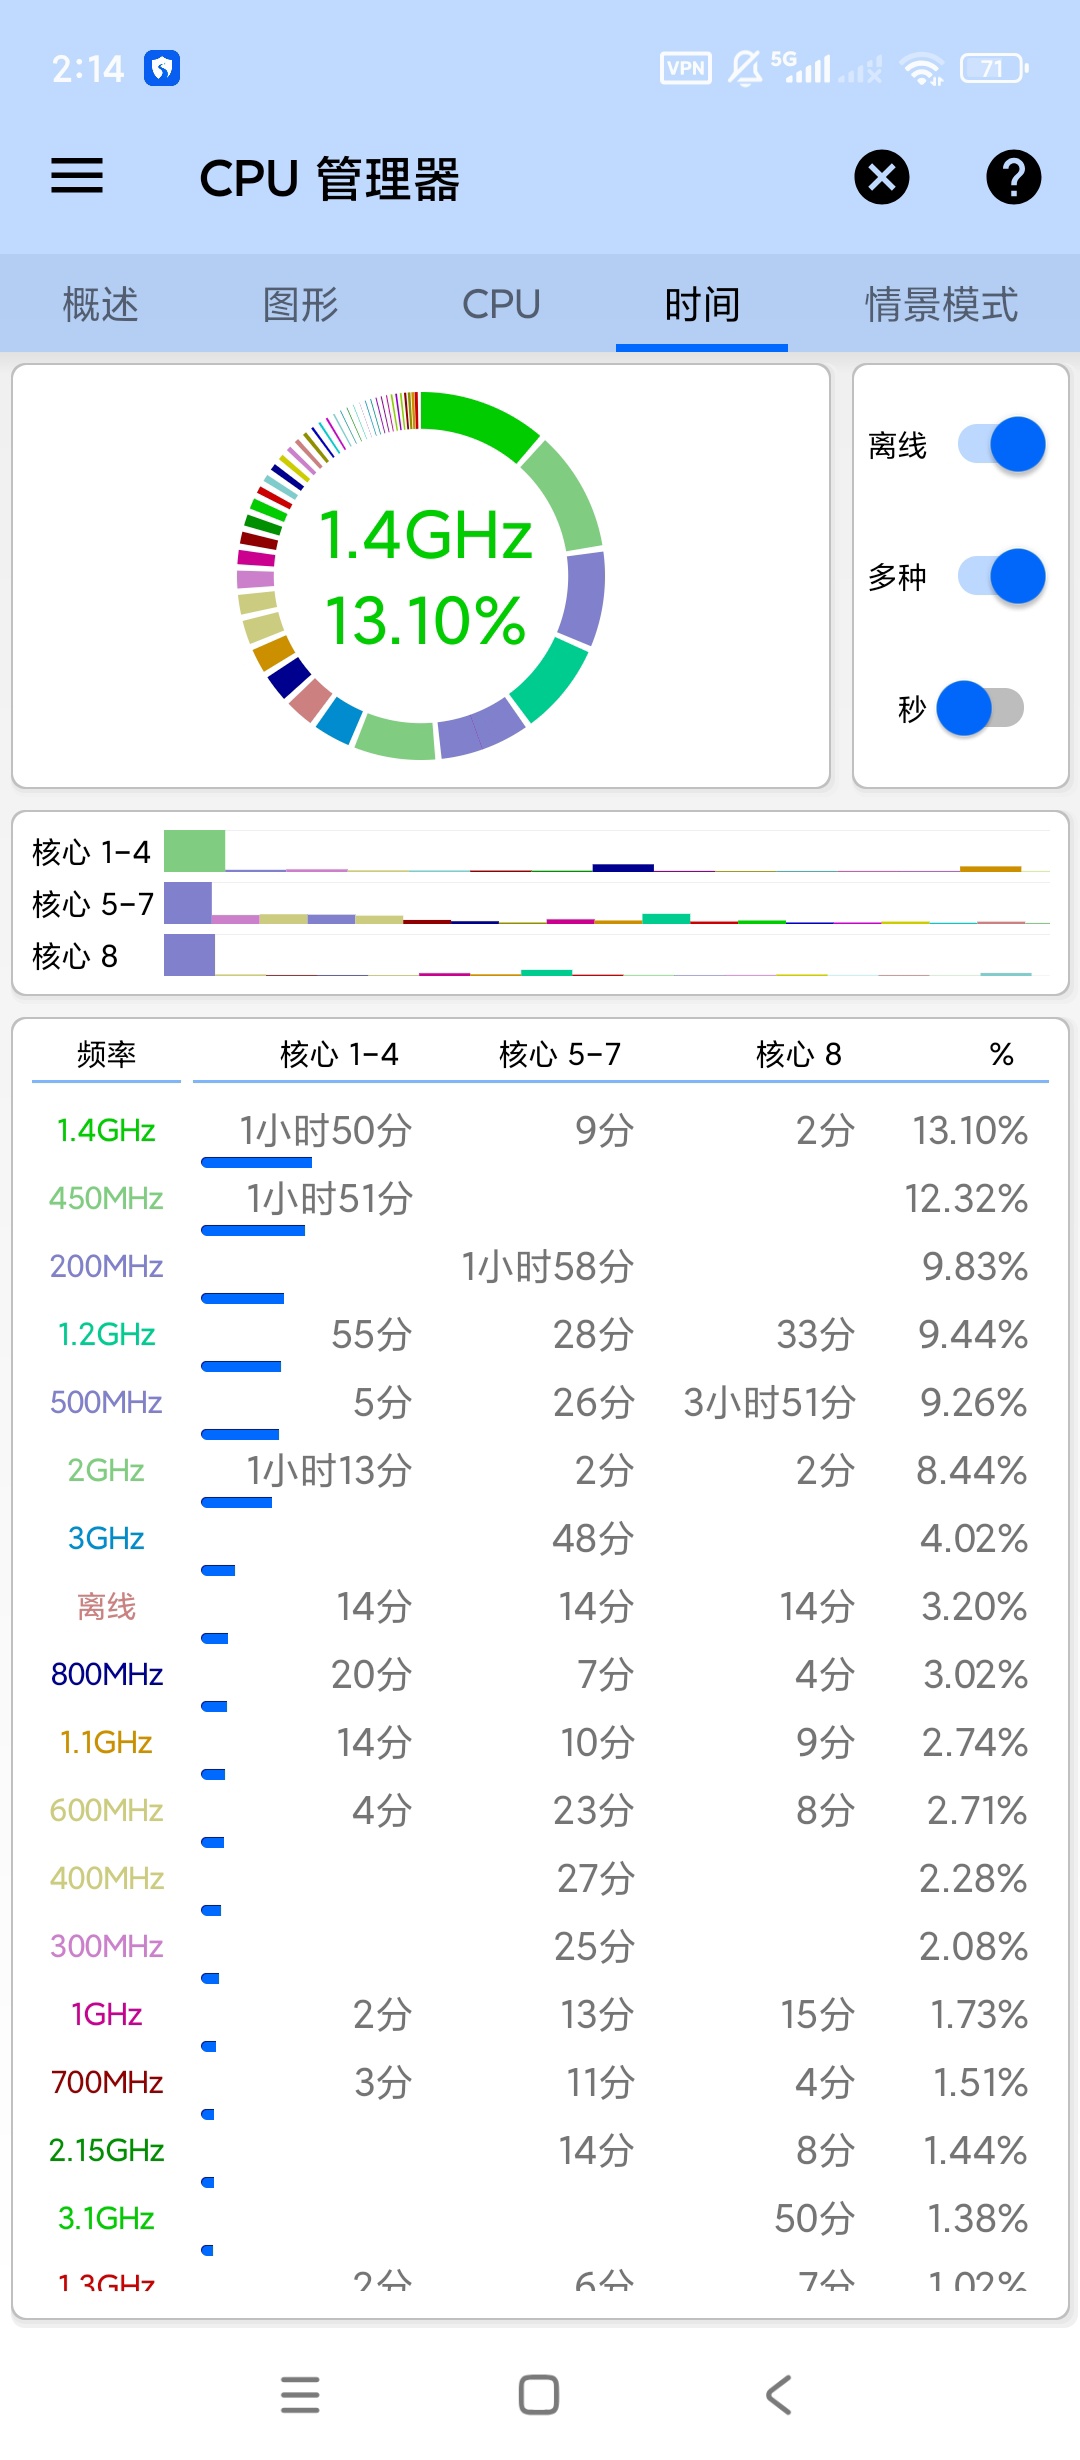Sort by the 频率 column header
The image size is (1080, 2460).
[106, 1054]
